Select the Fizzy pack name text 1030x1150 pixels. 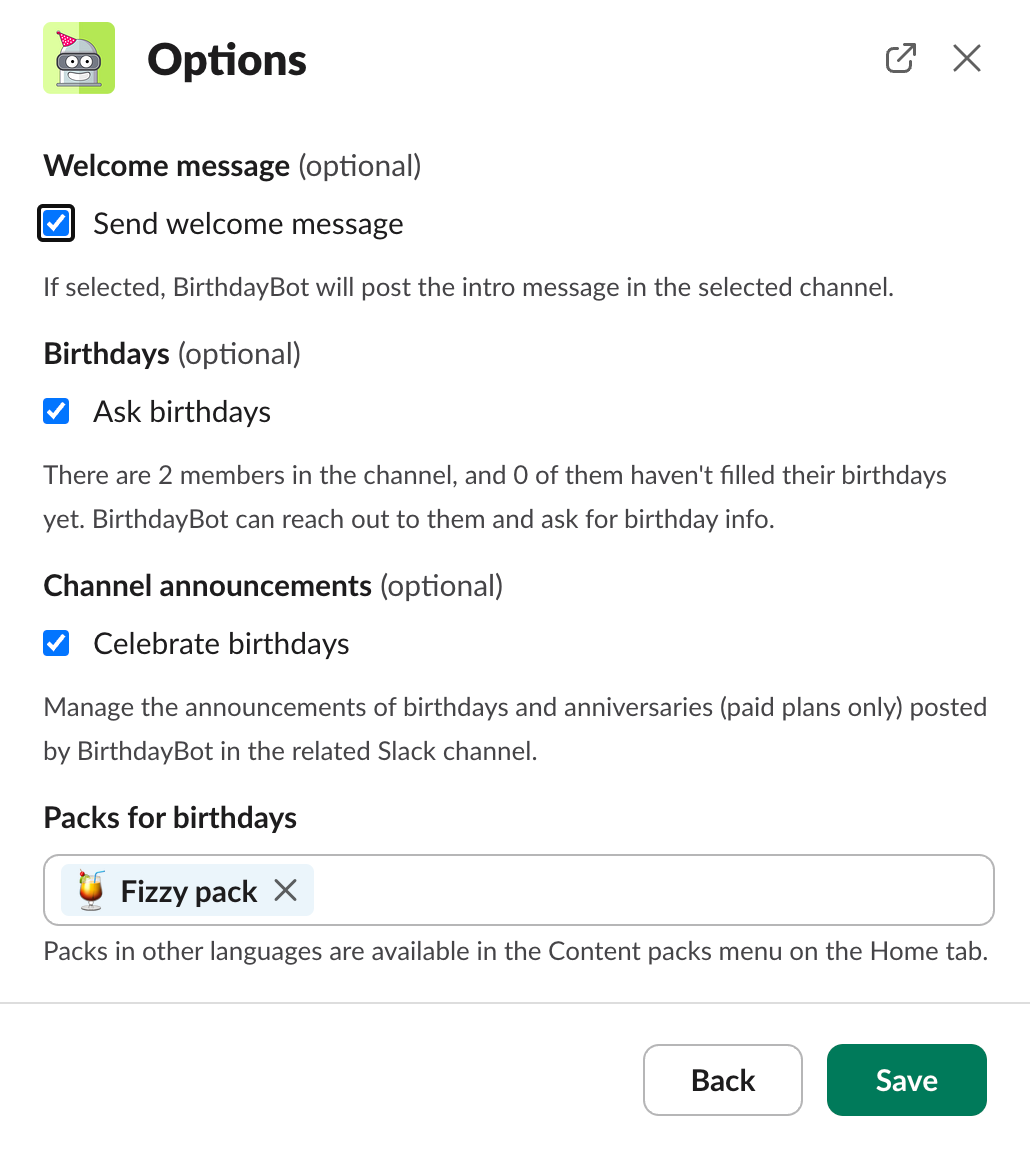tap(189, 891)
